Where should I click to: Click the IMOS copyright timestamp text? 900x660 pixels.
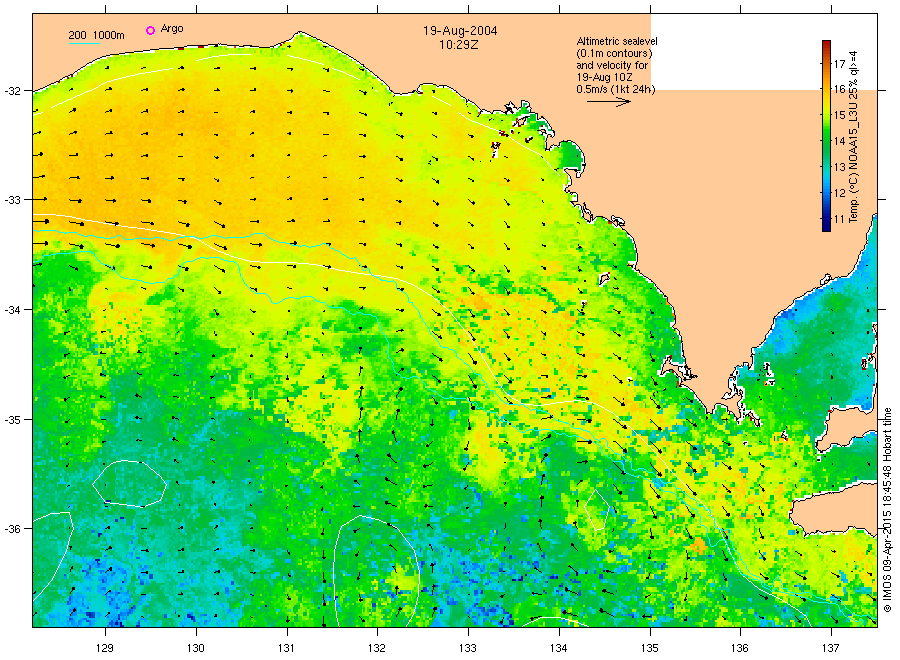click(x=887, y=510)
